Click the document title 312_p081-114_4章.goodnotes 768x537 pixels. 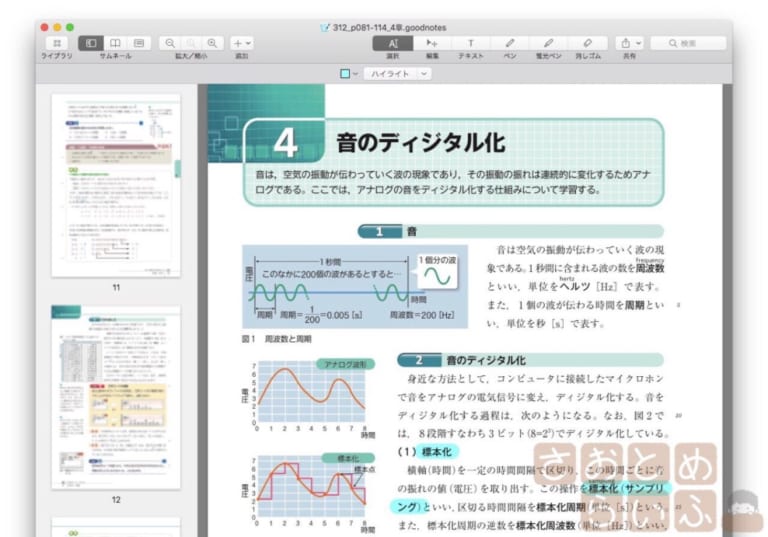pyautogui.click(x=389, y=27)
